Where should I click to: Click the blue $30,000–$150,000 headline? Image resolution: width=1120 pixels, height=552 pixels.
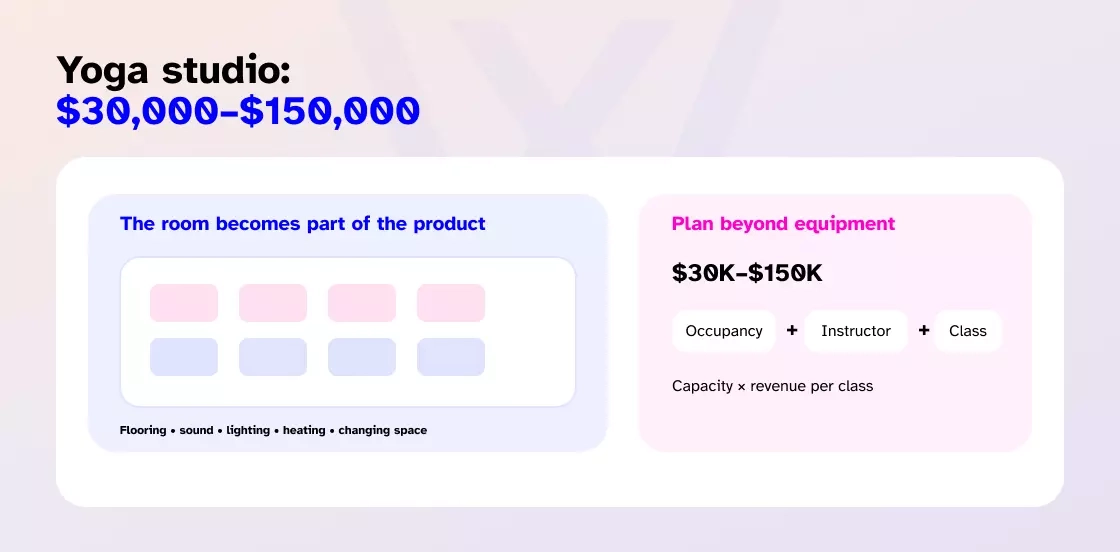(238, 111)
